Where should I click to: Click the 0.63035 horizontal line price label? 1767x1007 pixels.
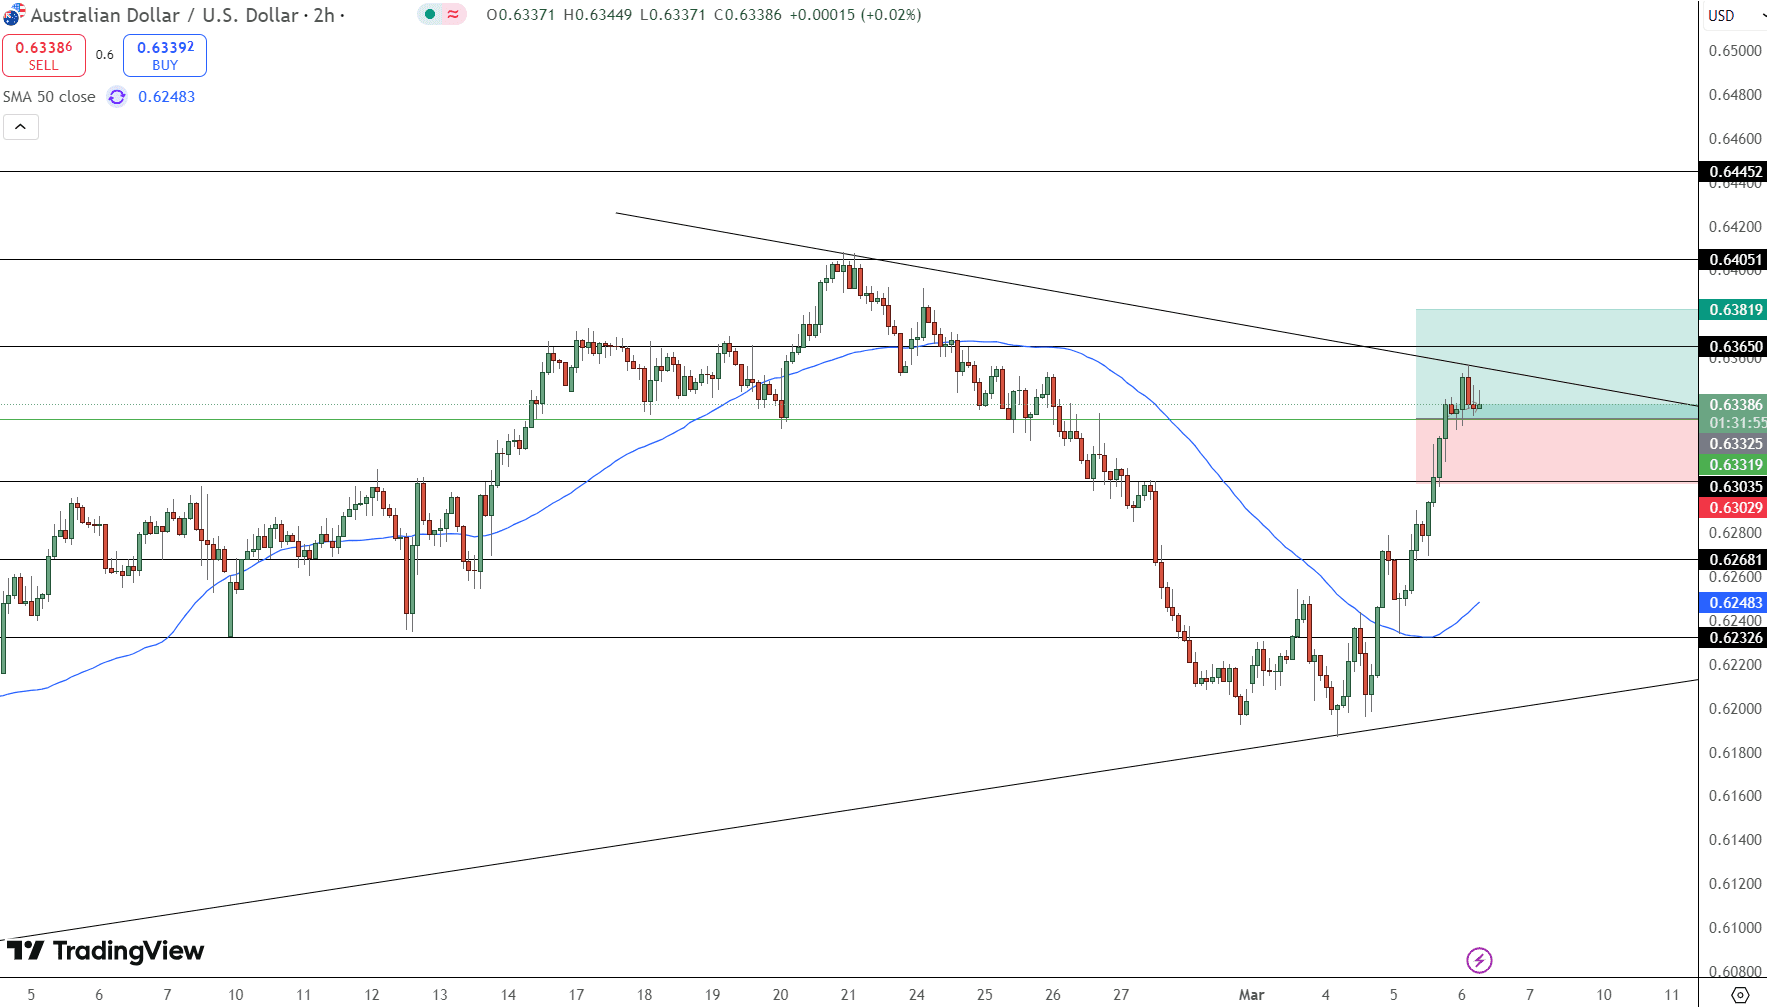pos(1735,487)
